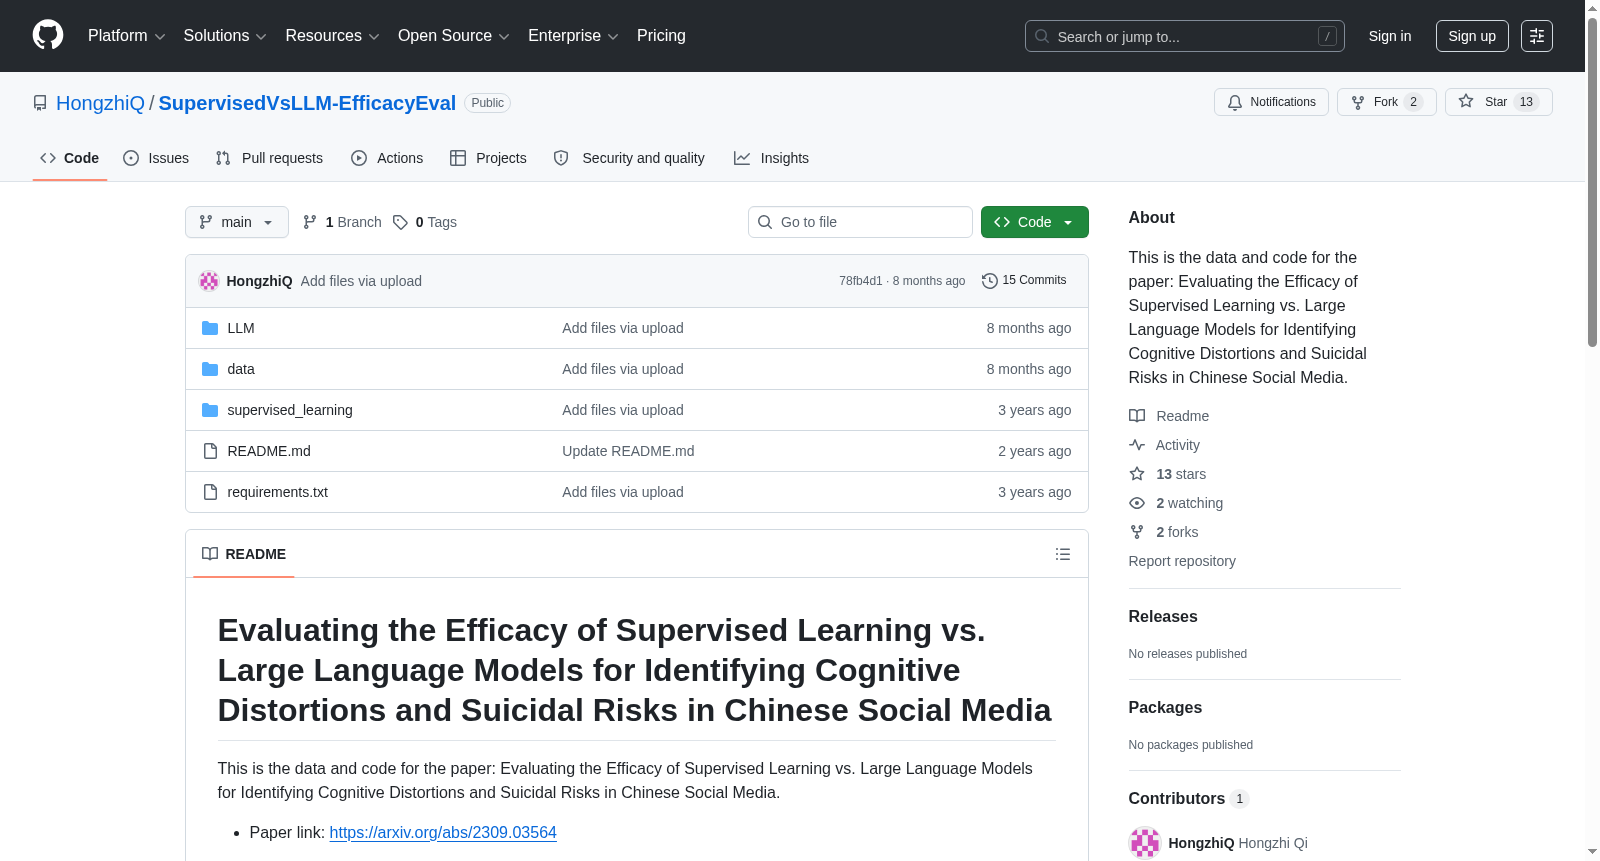The image size is (1600, 861).
Task: Open the main branch selector dropdown
Action: (237, 222)
